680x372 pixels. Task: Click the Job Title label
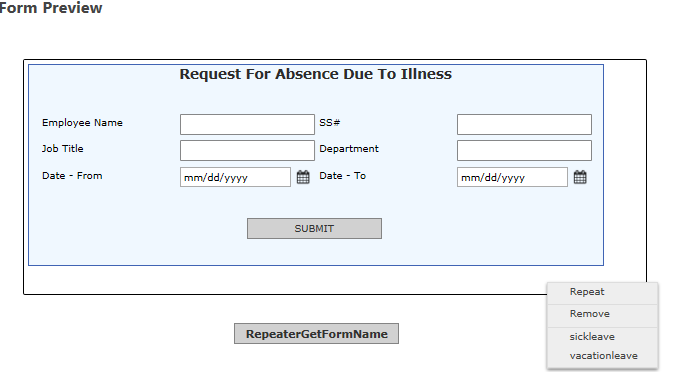click(x=62, y=149)
